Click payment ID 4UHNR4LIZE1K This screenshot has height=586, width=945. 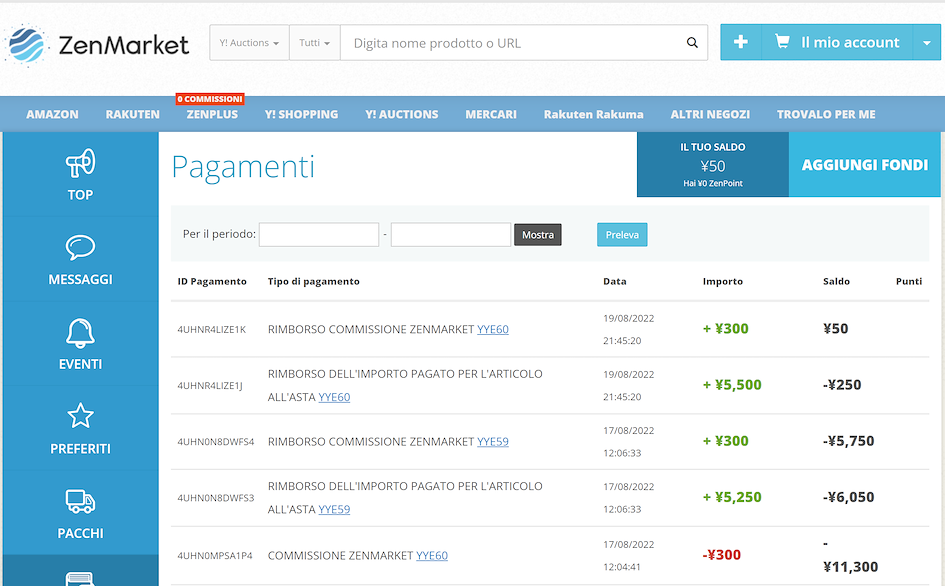[212, 330]
